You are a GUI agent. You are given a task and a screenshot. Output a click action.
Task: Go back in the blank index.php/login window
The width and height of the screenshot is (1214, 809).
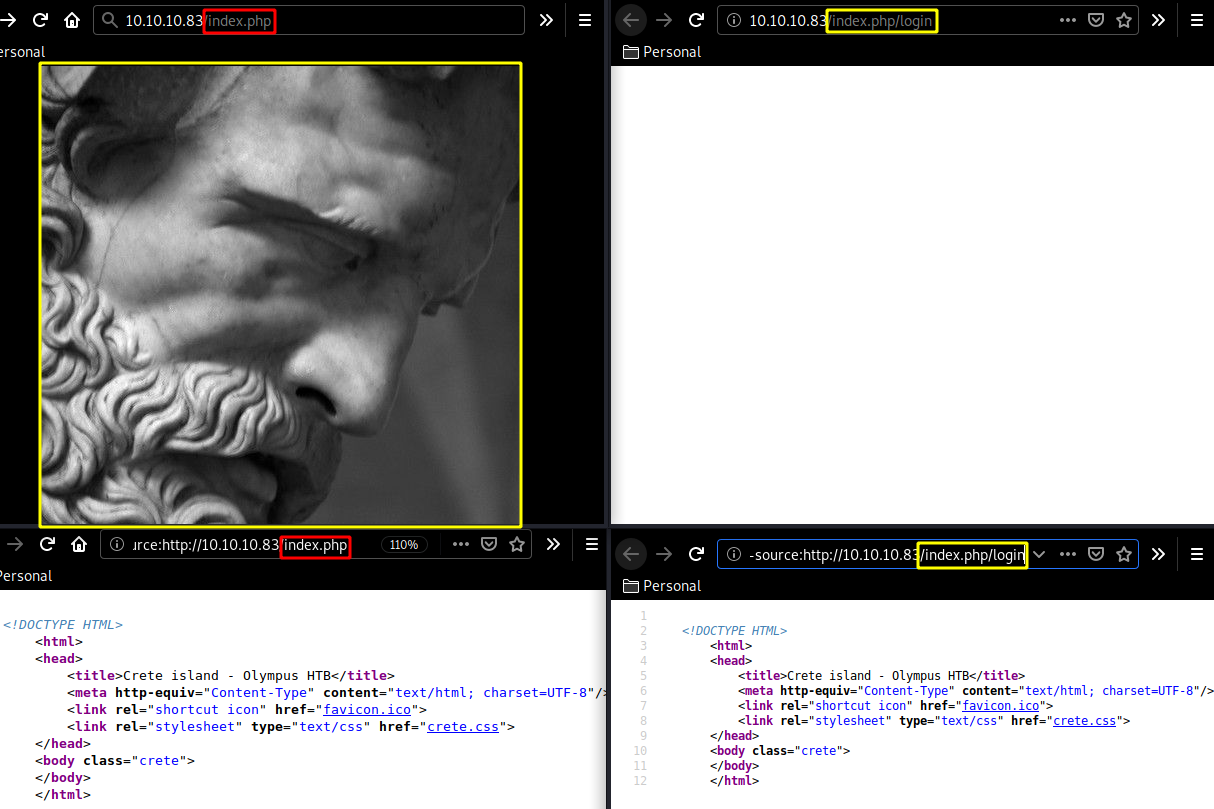pos(631,20)
